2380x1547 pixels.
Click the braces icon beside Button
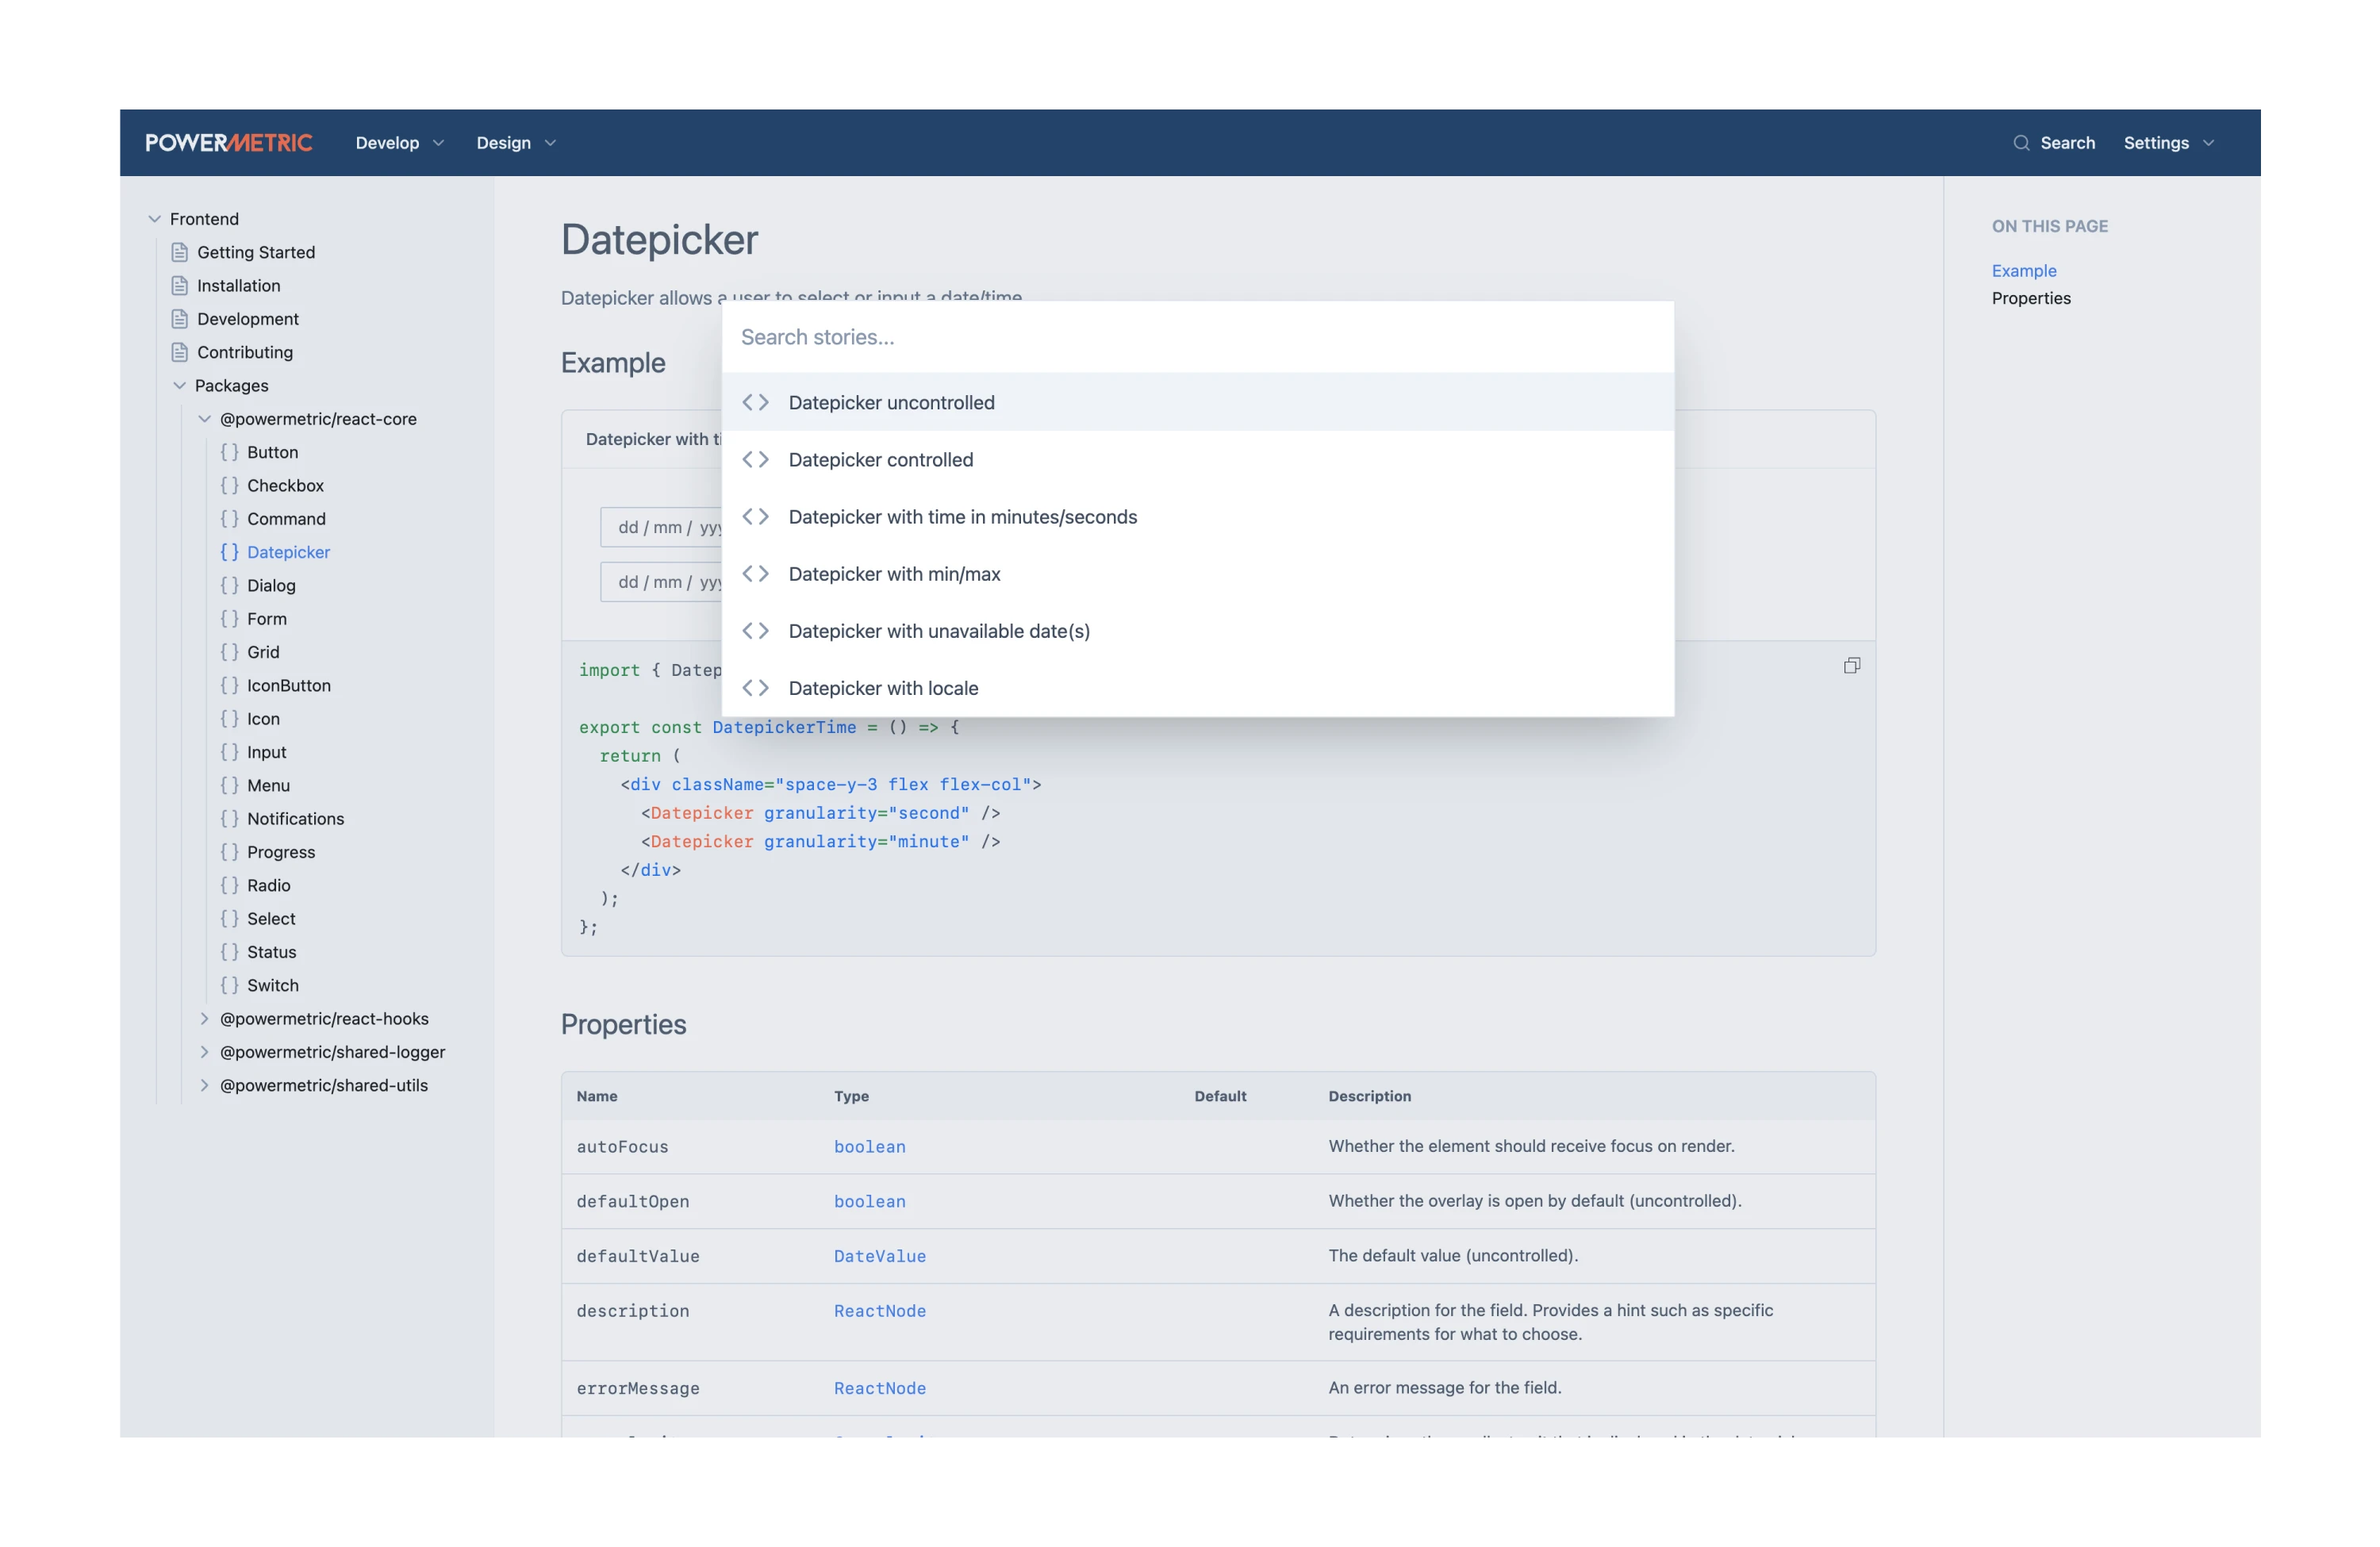pyautogui.click(x=229, y=452)
